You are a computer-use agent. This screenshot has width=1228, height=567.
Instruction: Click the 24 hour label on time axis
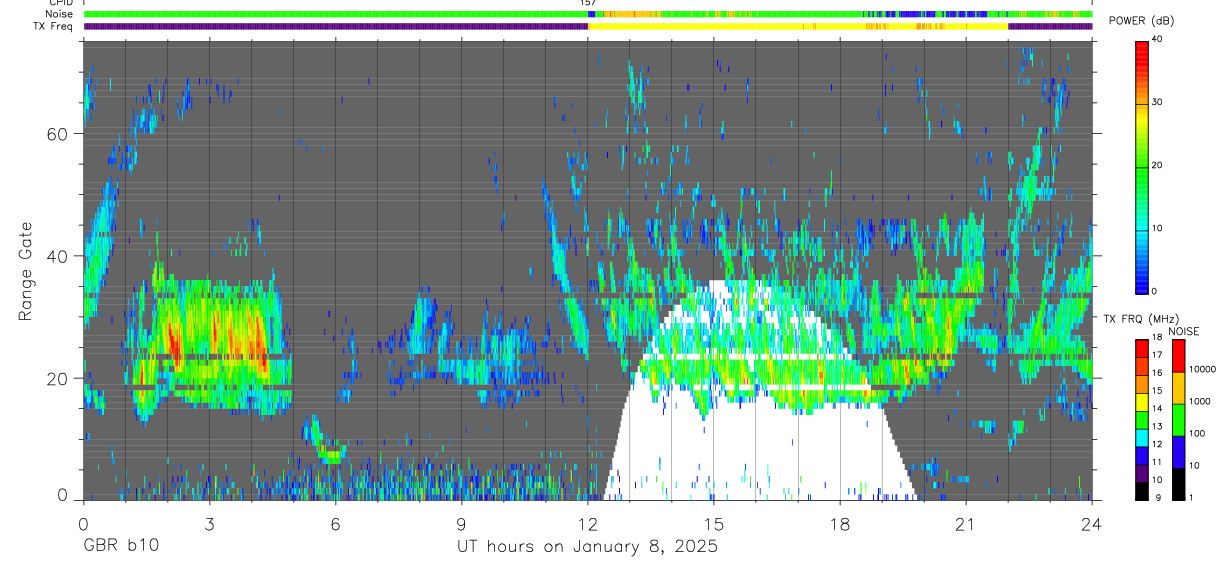(1092, 524)
